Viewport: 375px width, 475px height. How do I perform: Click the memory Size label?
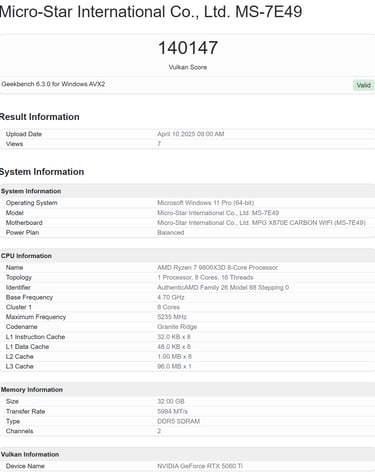[x=12, y=401]
